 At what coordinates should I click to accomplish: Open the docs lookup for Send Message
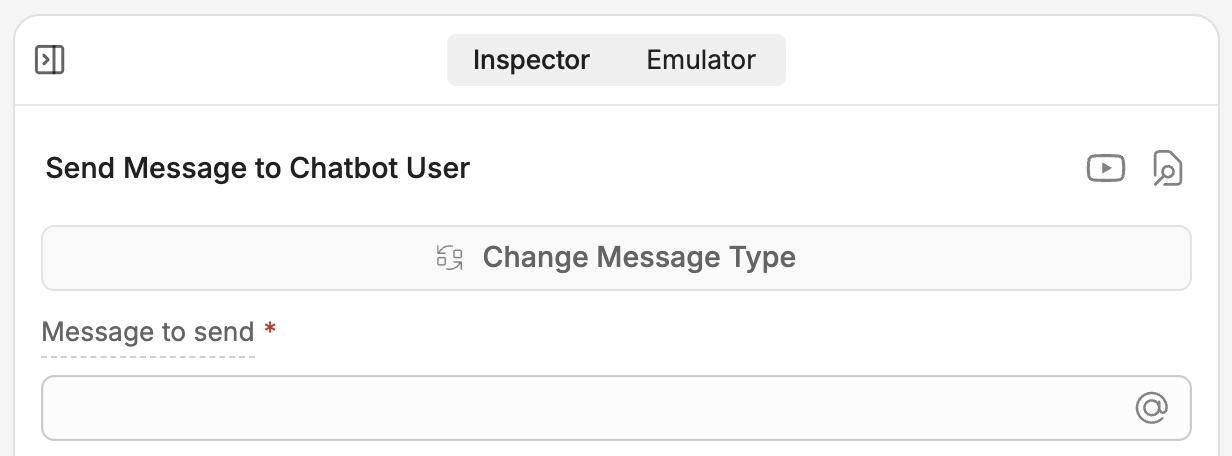tap(1167, 168)
